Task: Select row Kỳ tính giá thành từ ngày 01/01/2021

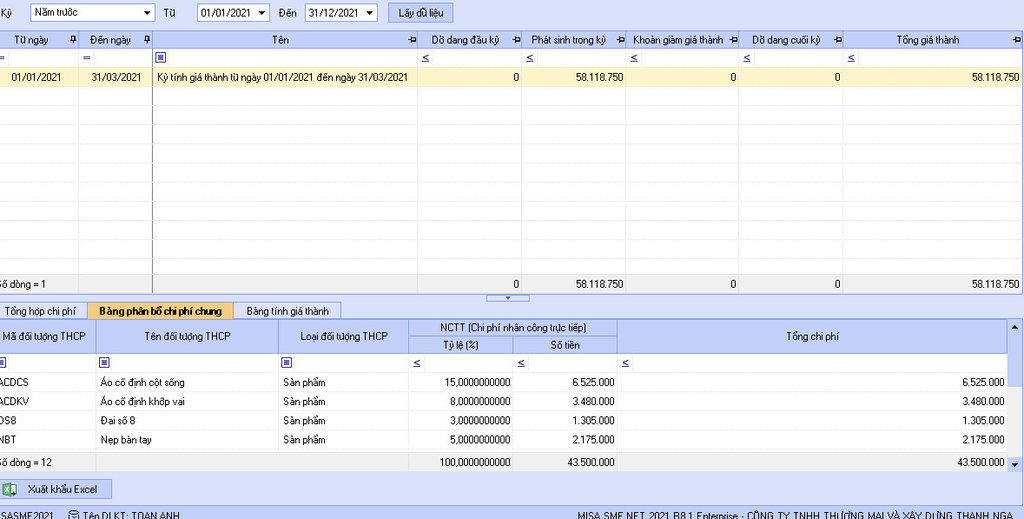Action: point(511,77)
